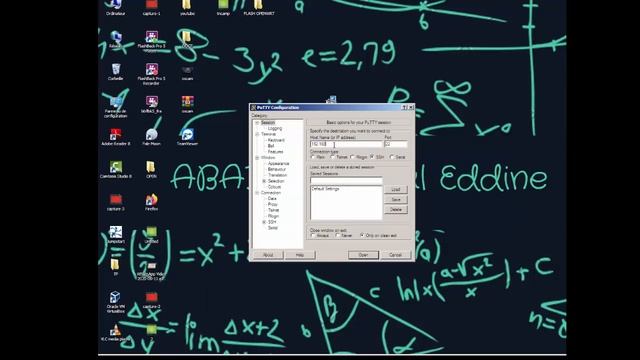
Task: Collapse the Connection tree node
Action: pyautogui.click(x=257, y=193)
